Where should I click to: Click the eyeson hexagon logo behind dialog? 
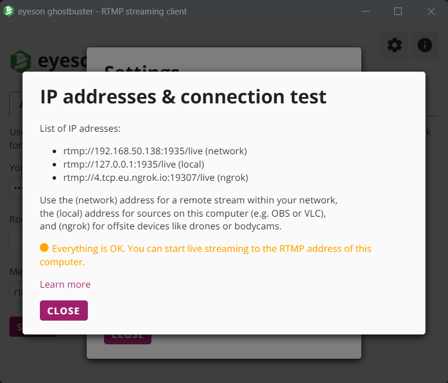pos(21,61)
